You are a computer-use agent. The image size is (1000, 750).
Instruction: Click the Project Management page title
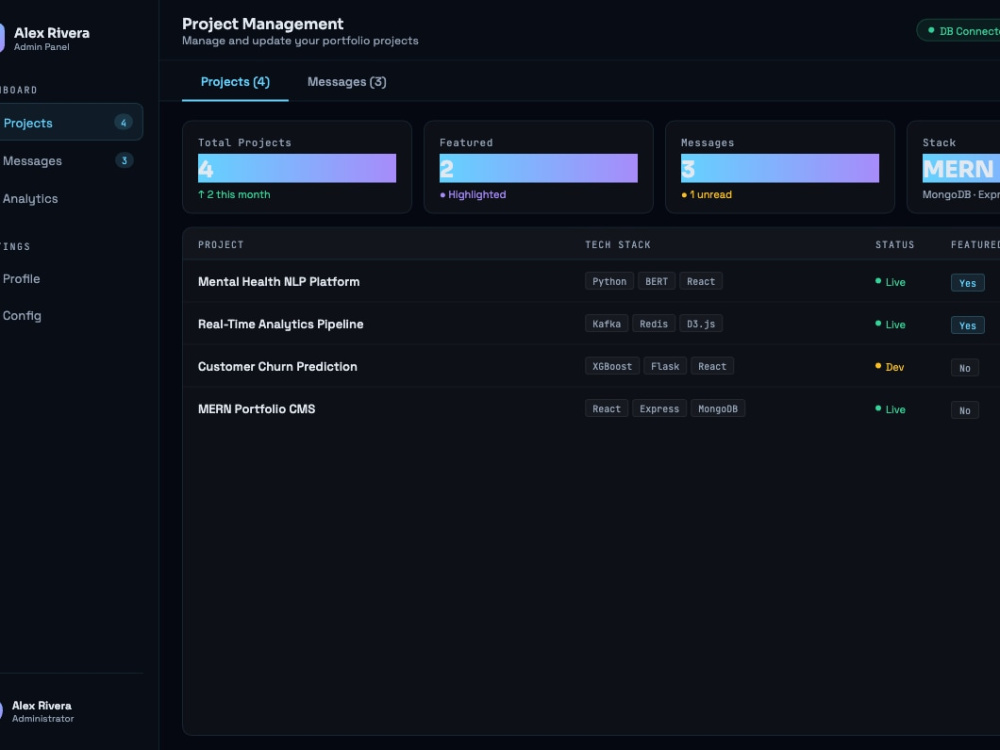263,24
